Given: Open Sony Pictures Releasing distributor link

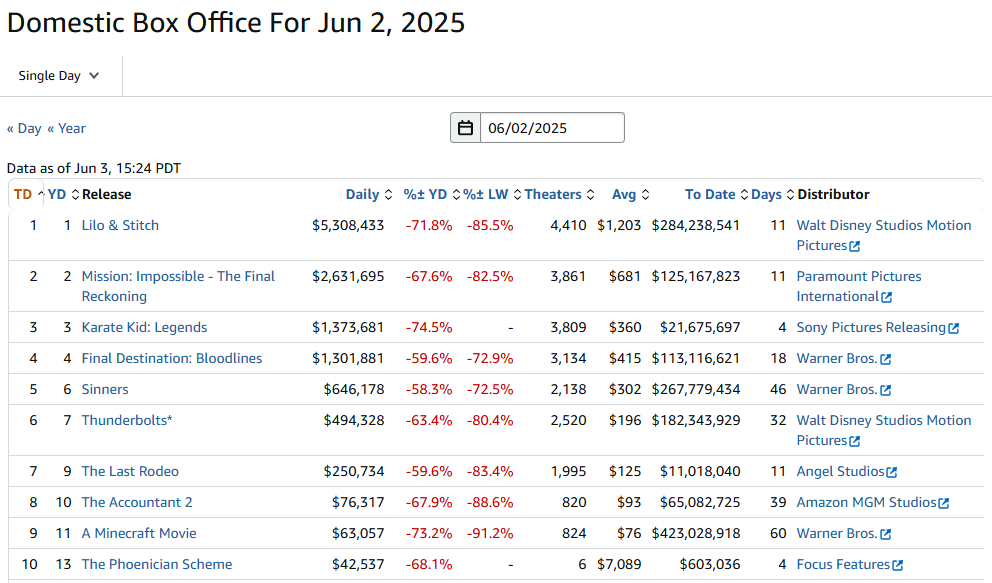Looking at the screenshot, I should [x=877, y=328].
